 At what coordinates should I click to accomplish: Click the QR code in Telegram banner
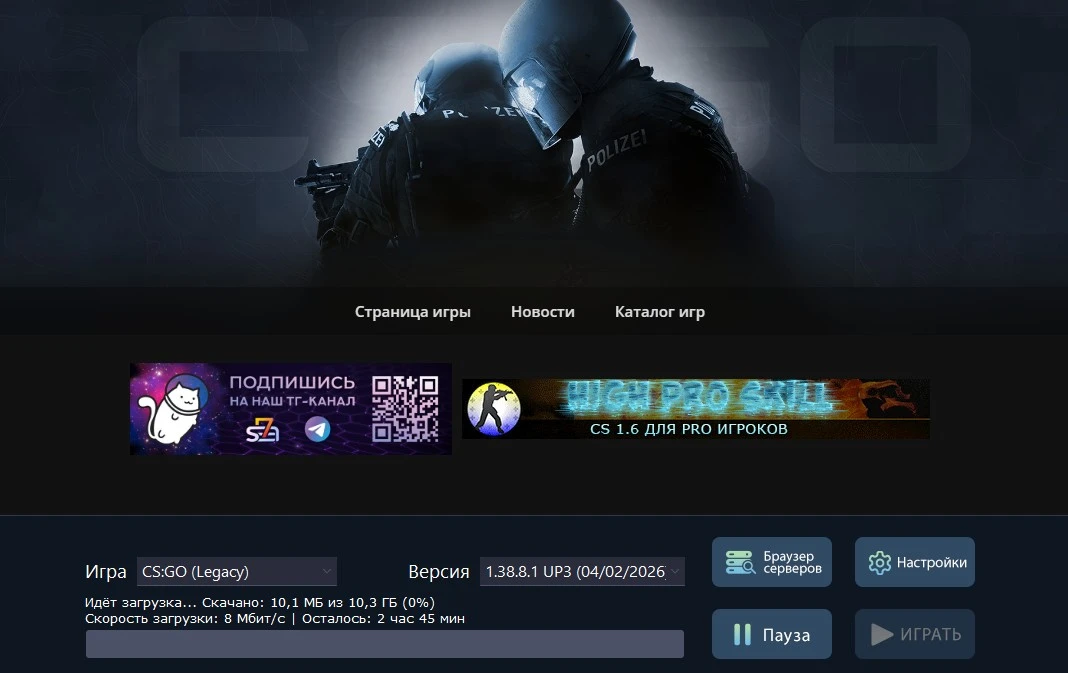[405, 409]
